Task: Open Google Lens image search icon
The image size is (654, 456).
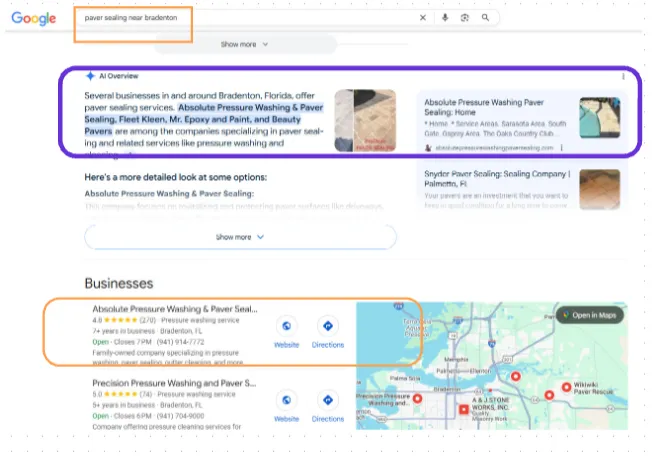Action: [465, 18]
